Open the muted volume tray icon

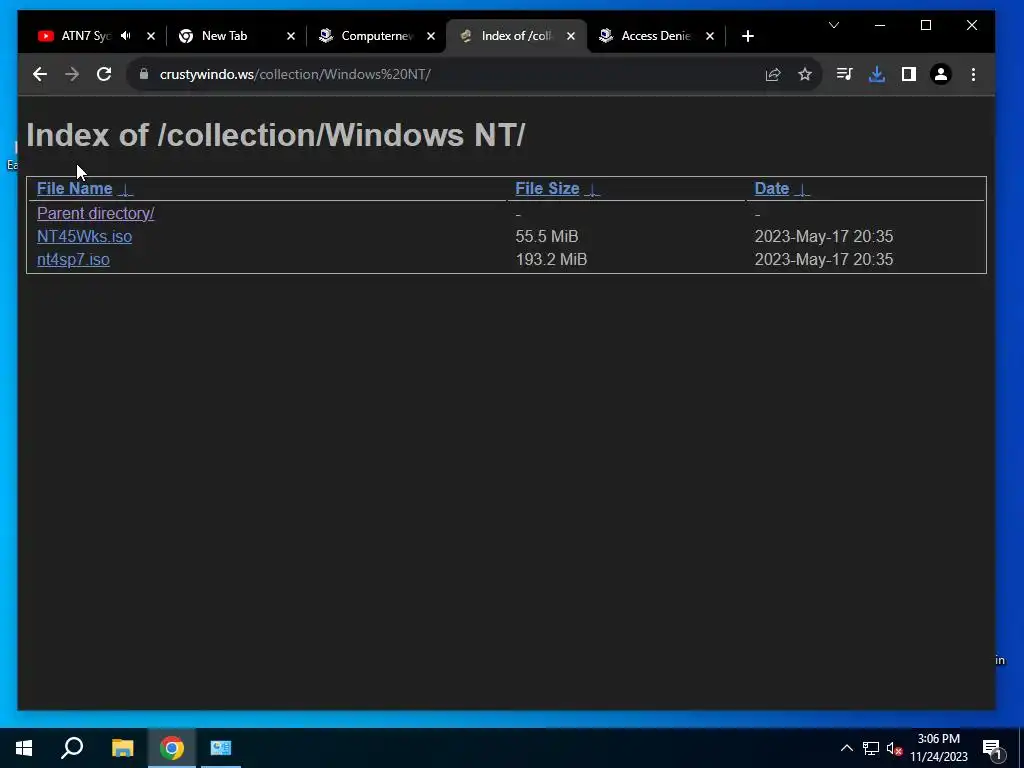894,748
